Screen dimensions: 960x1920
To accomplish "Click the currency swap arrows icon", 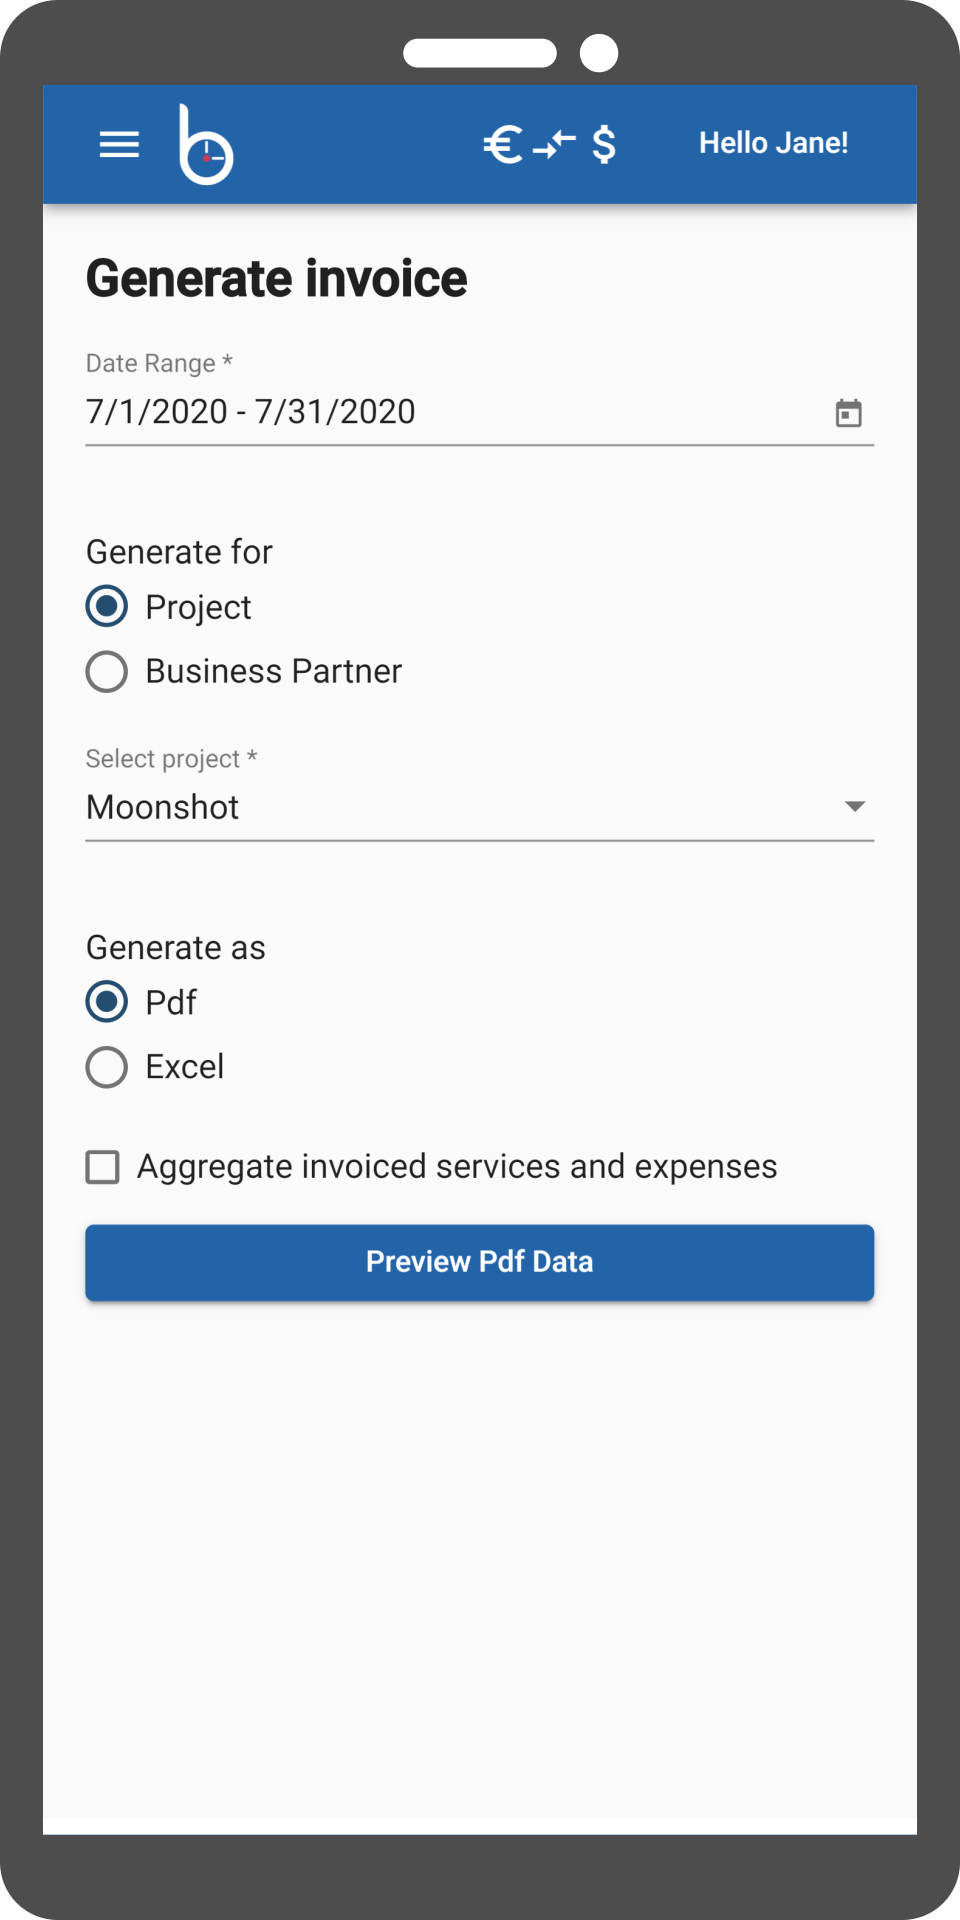I will (554, 145).
